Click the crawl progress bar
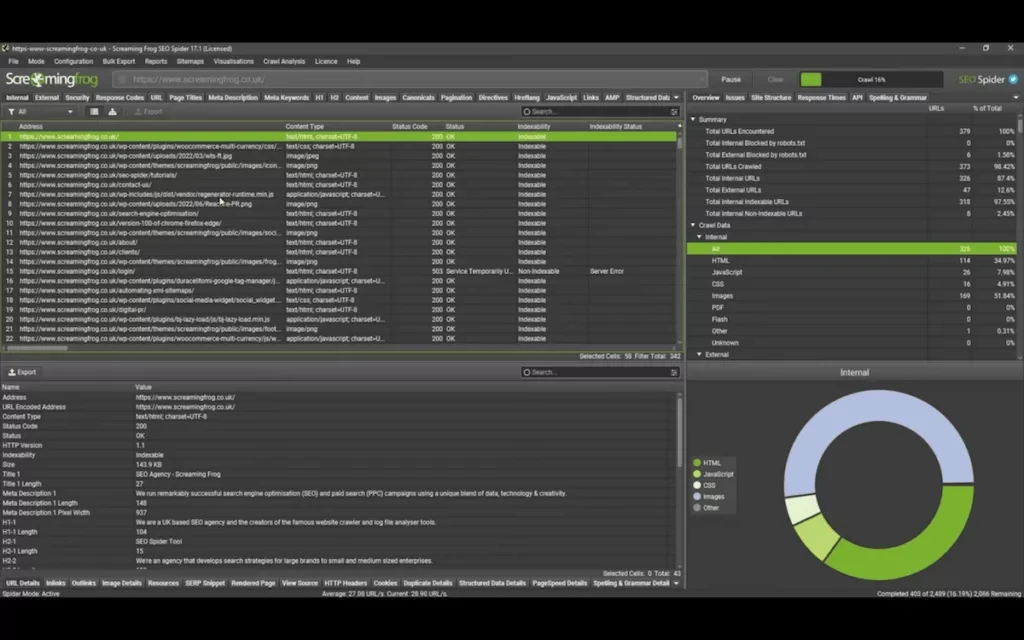 coord(871,79)
